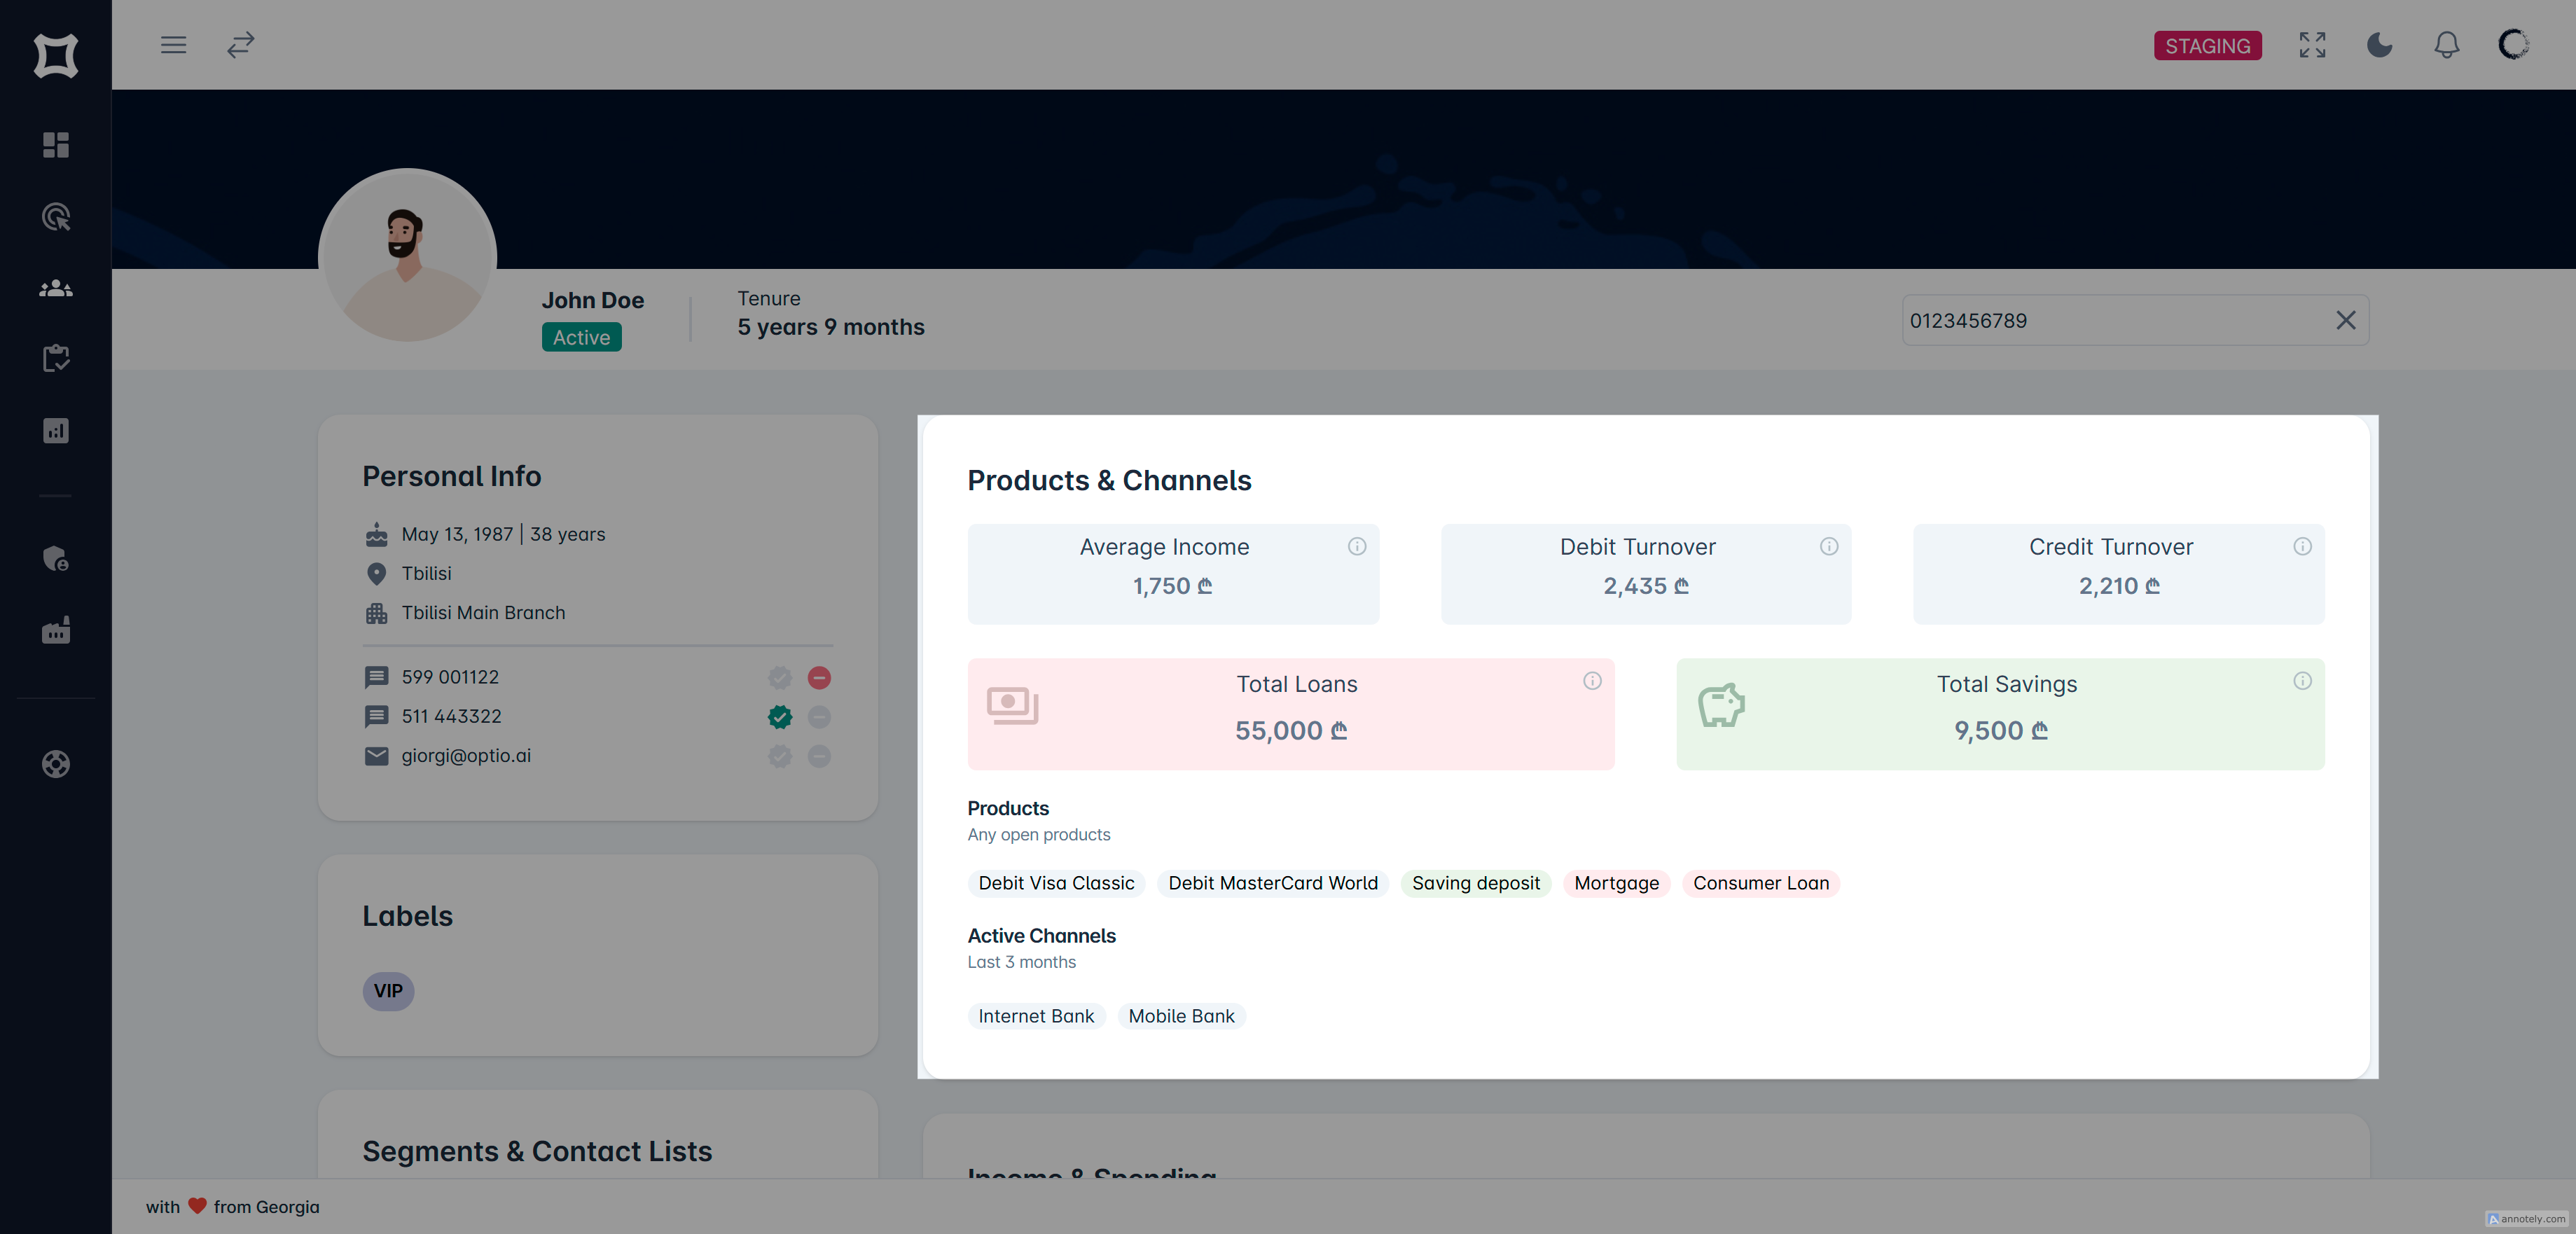Toggle red block icon for 599 001122
Image resolution: width=2576 pixels, height=1234 pixels.
coord(819,677)
